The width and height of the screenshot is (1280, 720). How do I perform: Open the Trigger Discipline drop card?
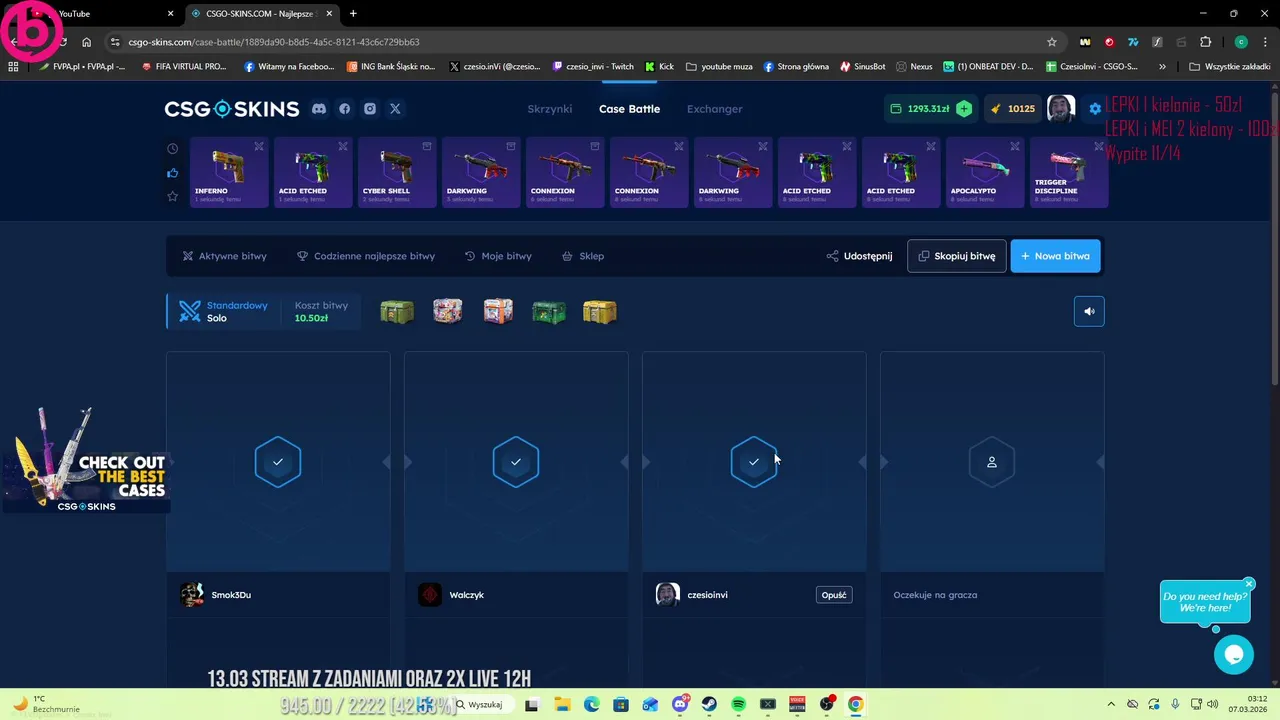click(x=1067, y=173)
